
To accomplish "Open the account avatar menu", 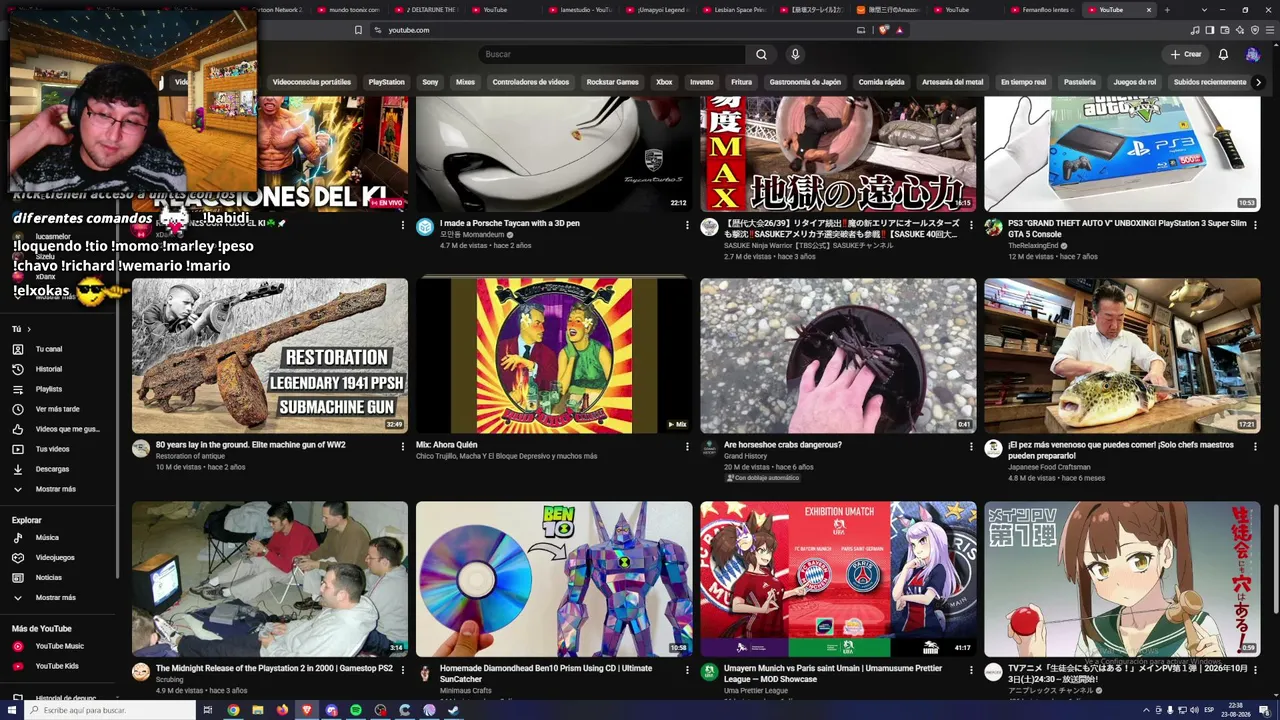I will 1253,54.
